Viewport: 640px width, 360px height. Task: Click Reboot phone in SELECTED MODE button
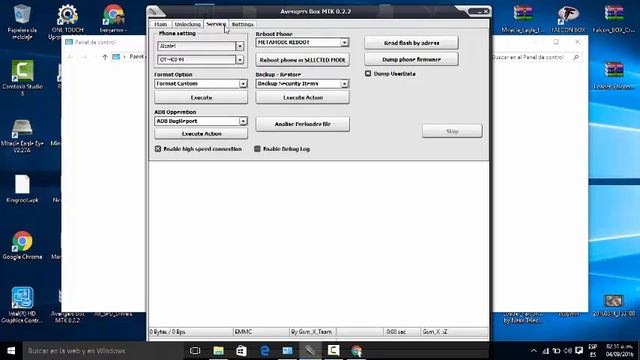click(302, 60)
